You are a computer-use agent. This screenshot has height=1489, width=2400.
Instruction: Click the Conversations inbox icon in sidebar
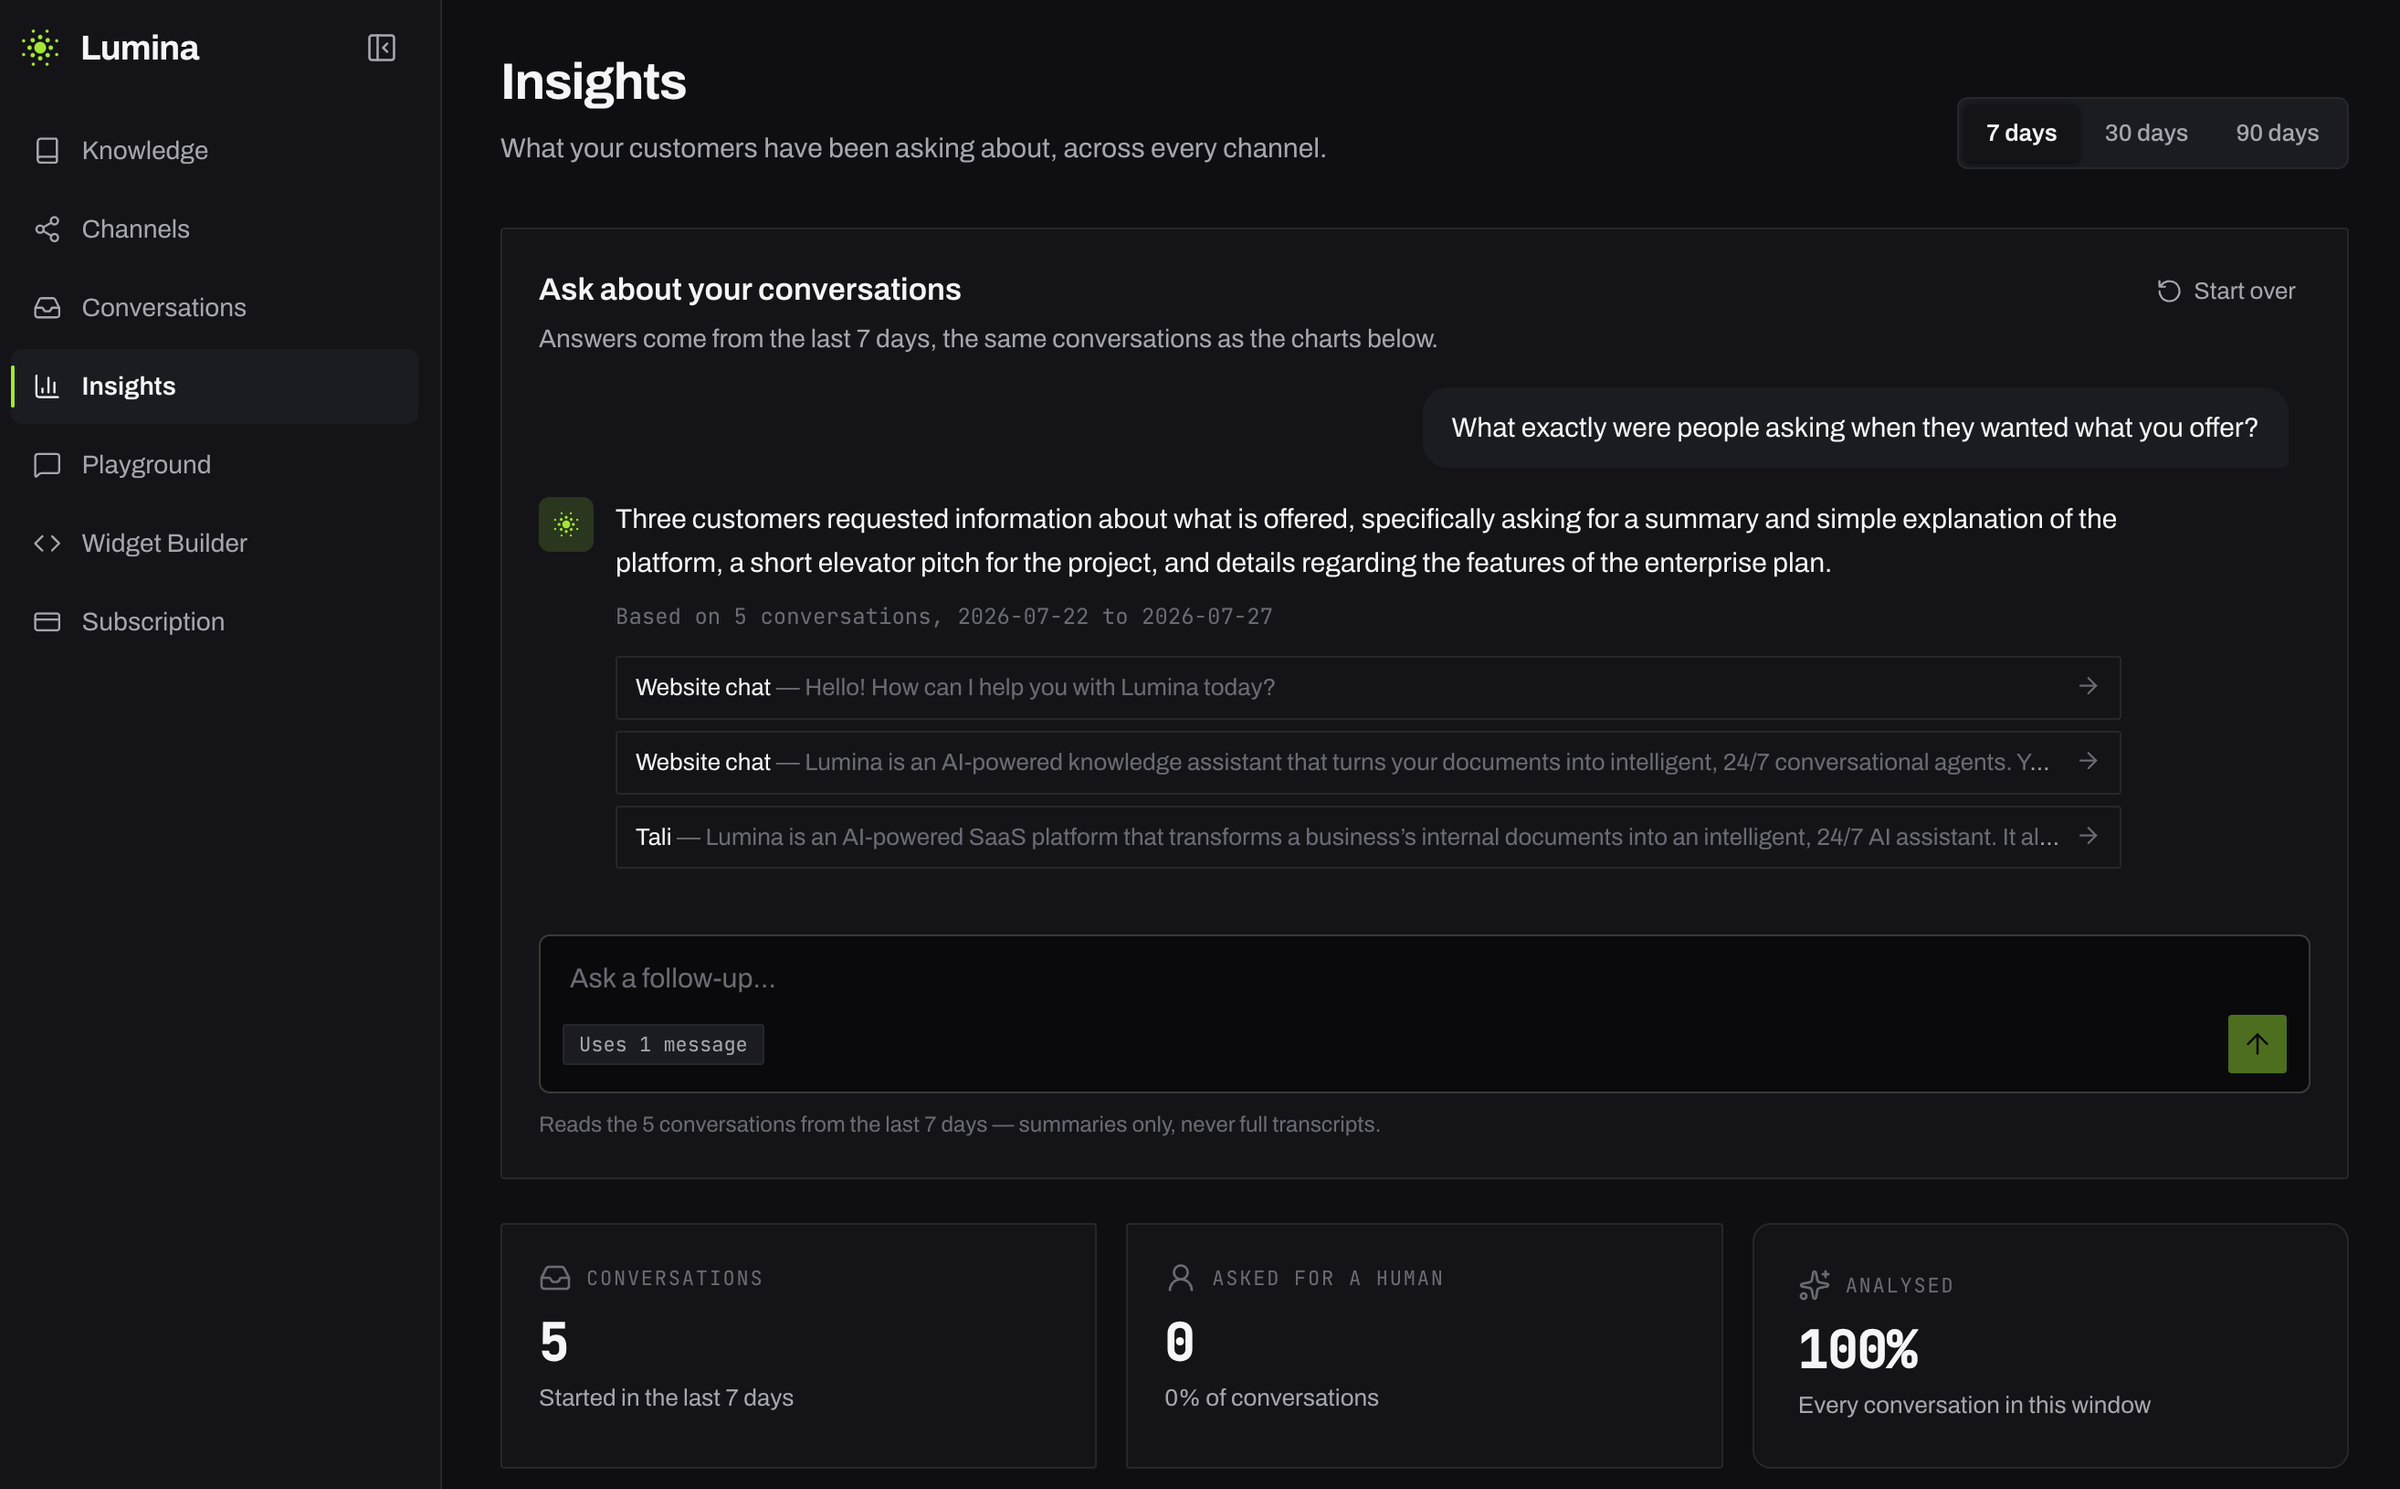[x=47, y=307]
